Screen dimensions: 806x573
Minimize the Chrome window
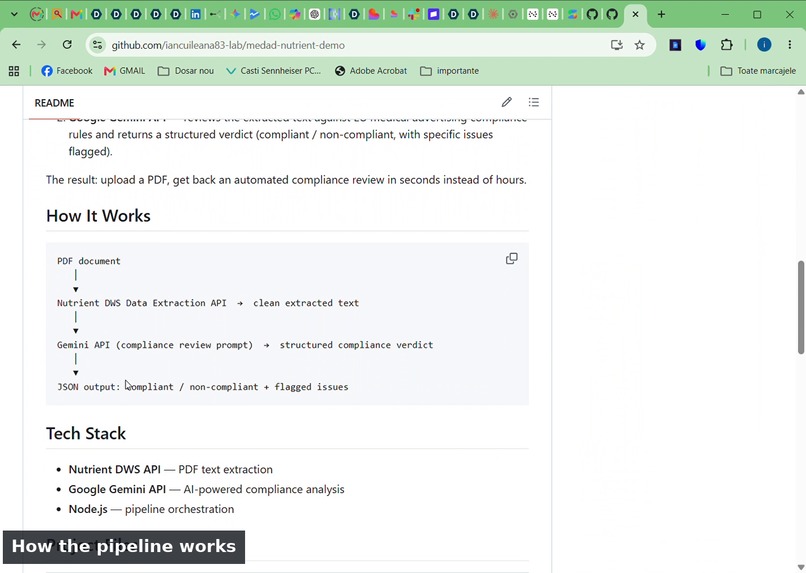(x=725, y=14)
